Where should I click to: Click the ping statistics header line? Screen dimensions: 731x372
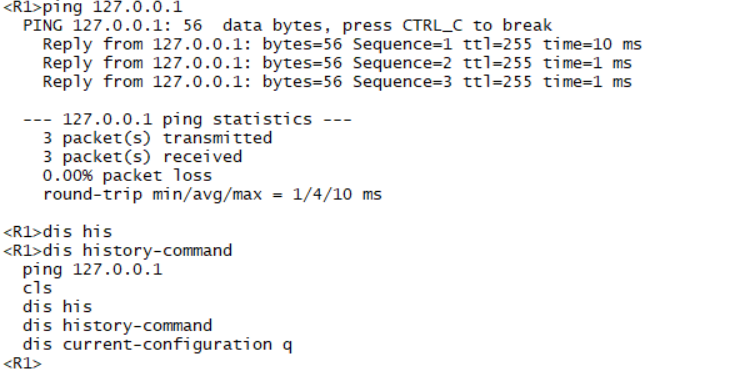187,119
